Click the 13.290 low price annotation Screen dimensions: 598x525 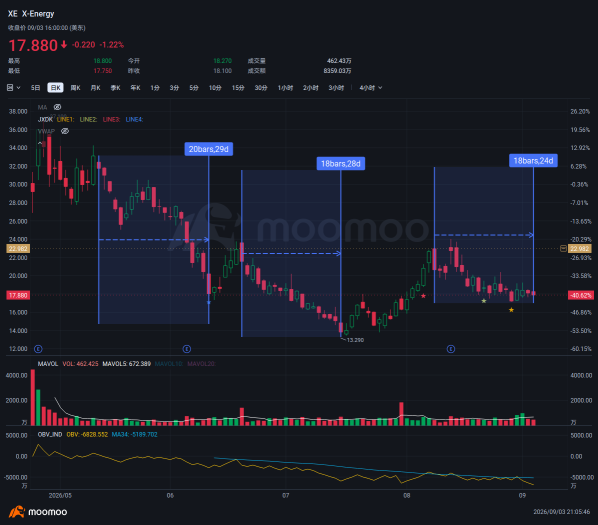click(x=355, y=340)
